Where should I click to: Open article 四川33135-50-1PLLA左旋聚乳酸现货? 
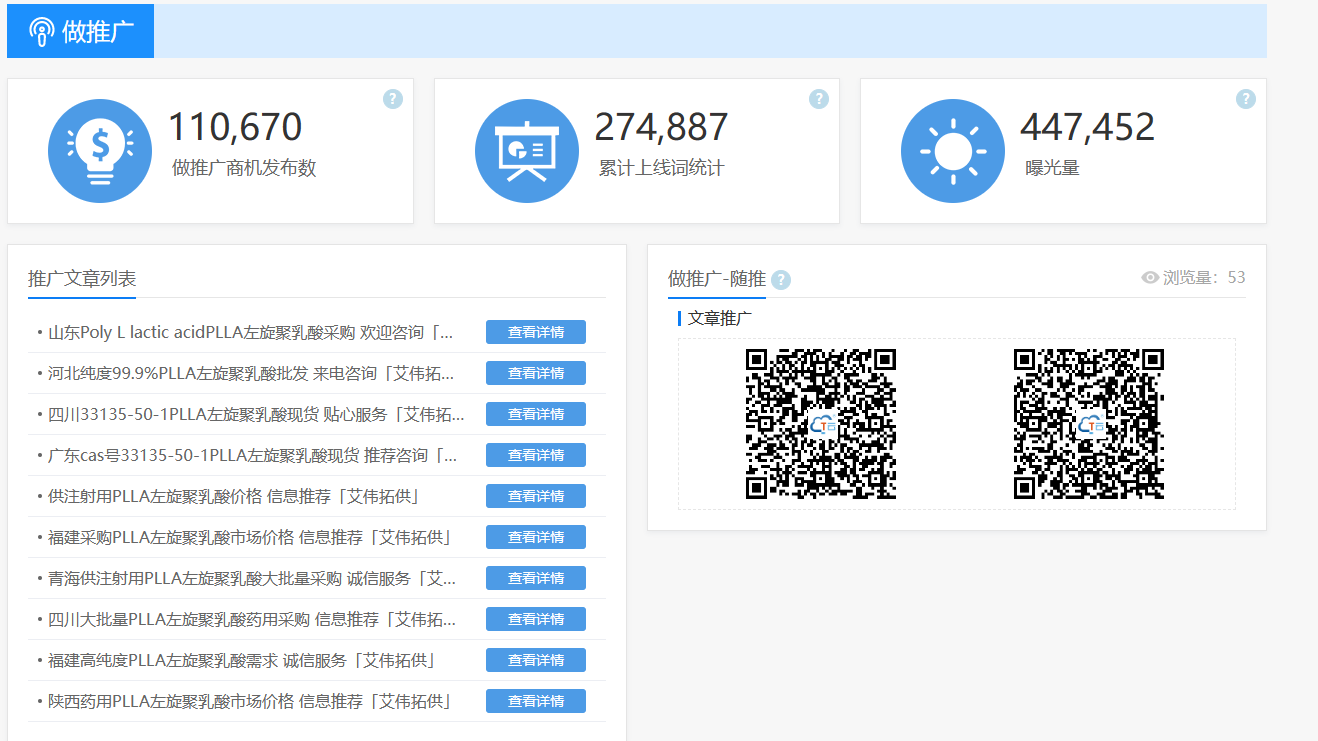[256, 414]
